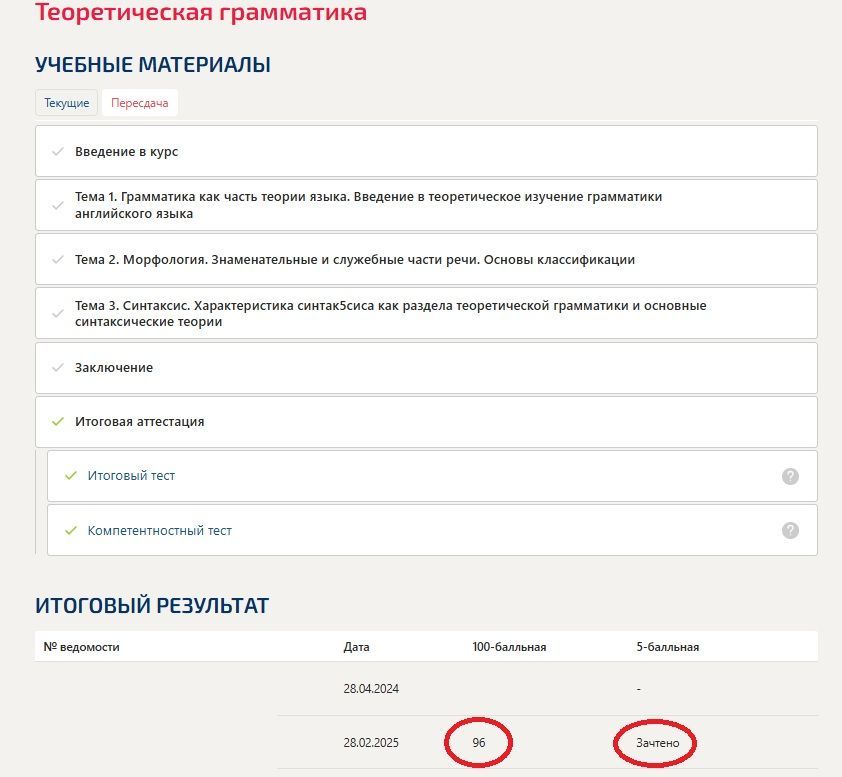Click the score value 96
This screenshot has width=842, height=777.
(x=478, y=743)
